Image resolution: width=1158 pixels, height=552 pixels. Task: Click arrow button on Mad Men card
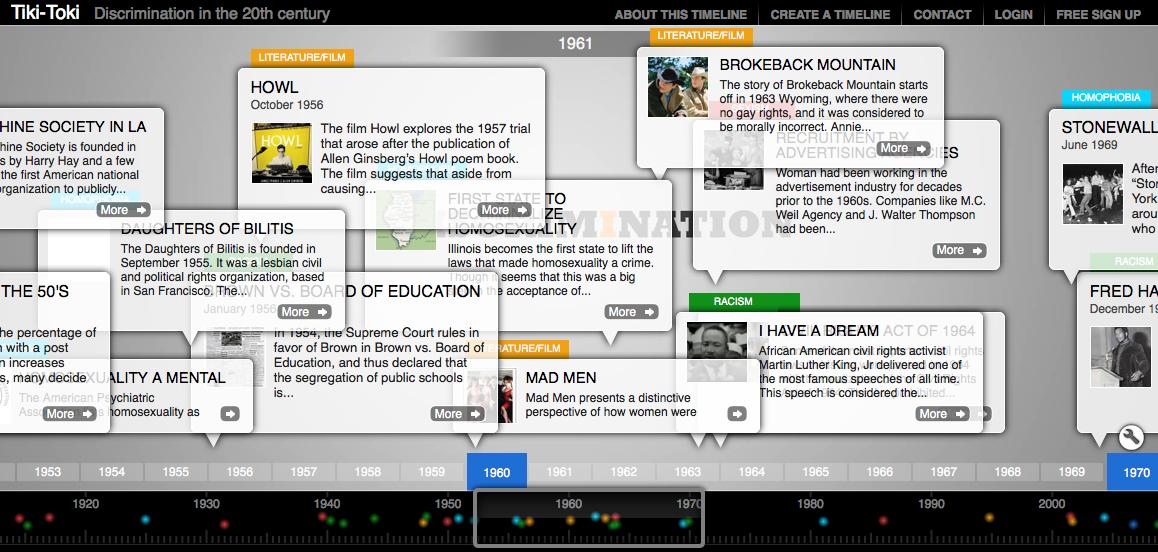737,414
